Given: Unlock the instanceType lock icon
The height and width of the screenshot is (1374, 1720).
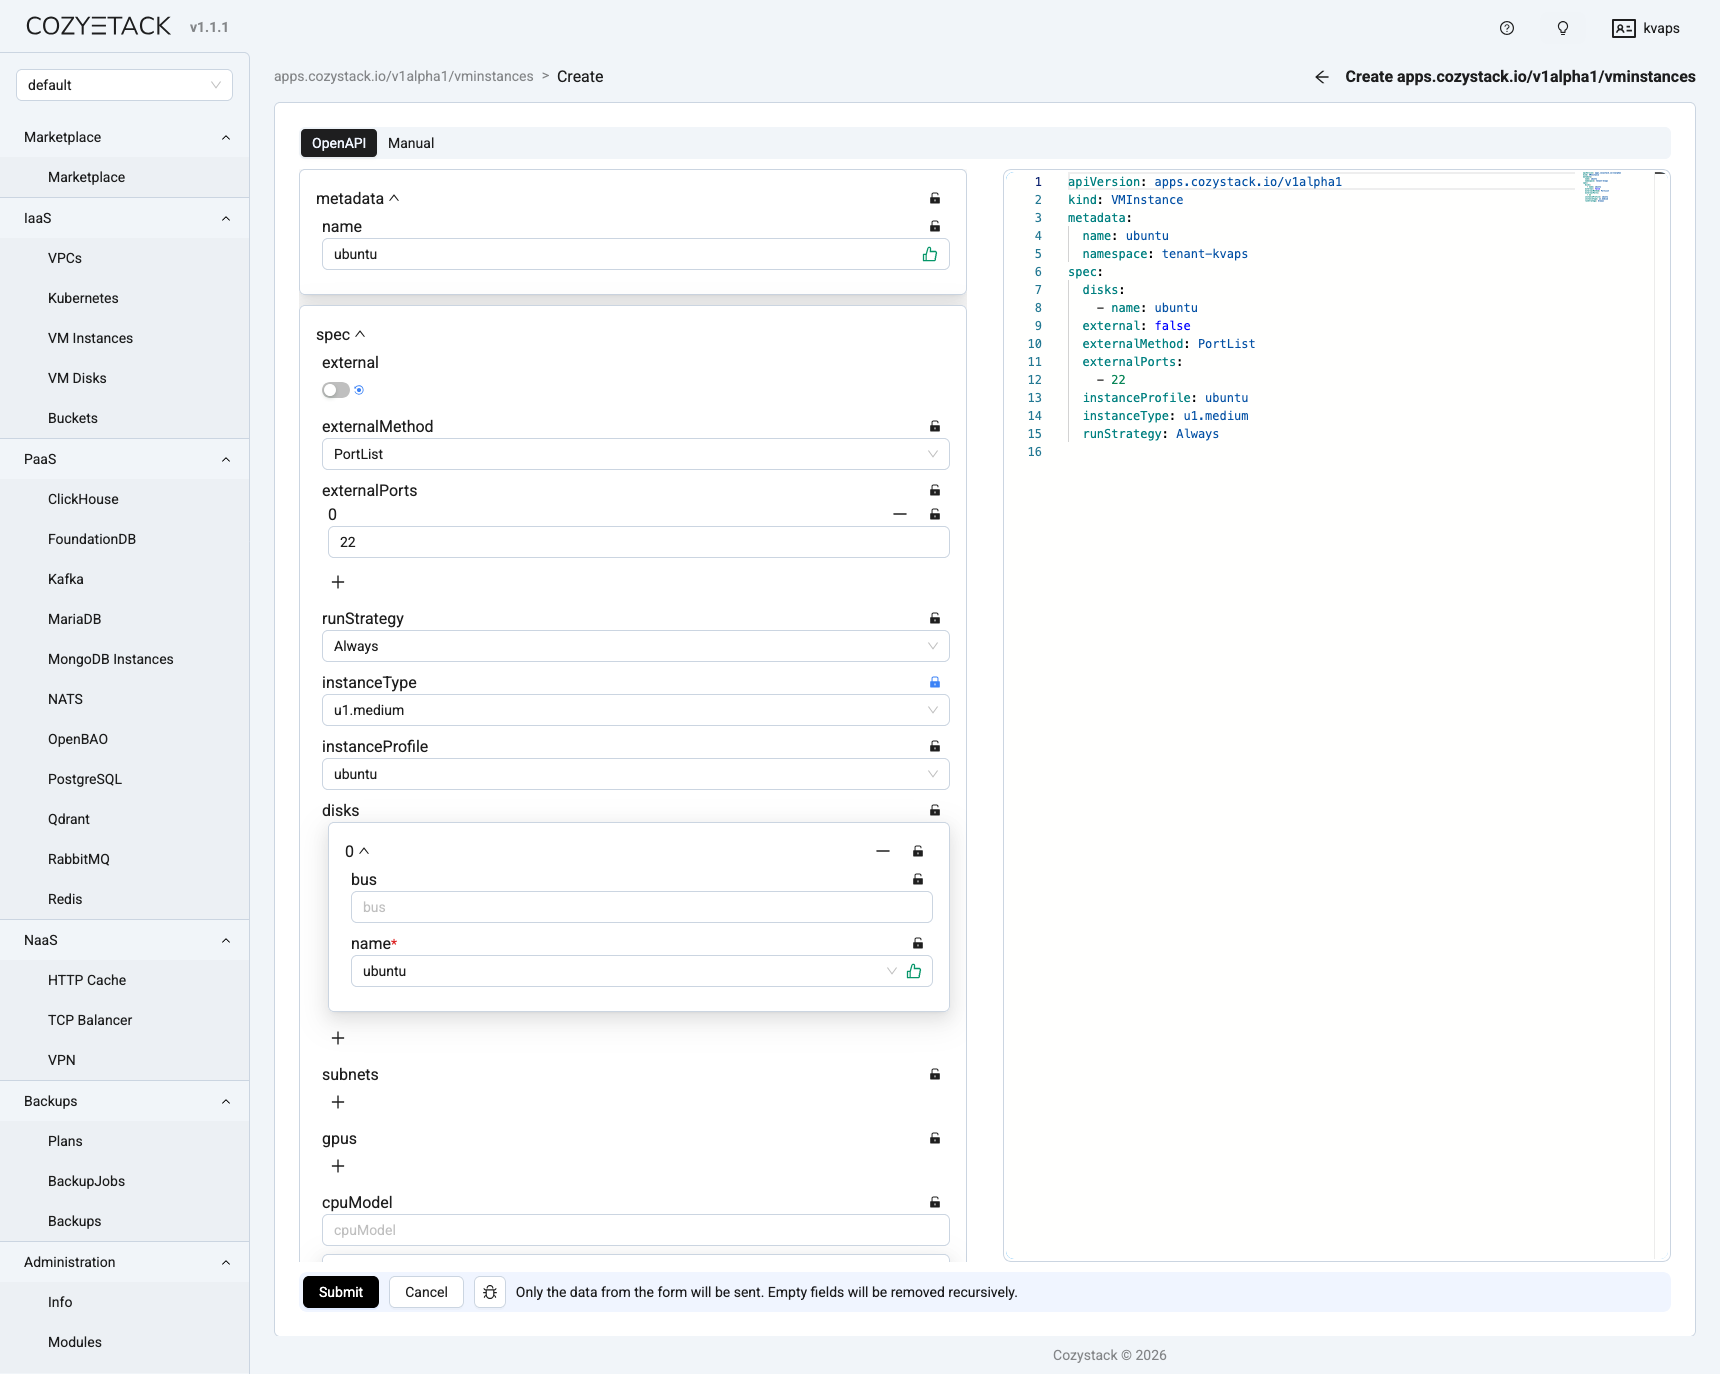Looking at the screenshot, I should pyautogui.click(x=935, y=682).
